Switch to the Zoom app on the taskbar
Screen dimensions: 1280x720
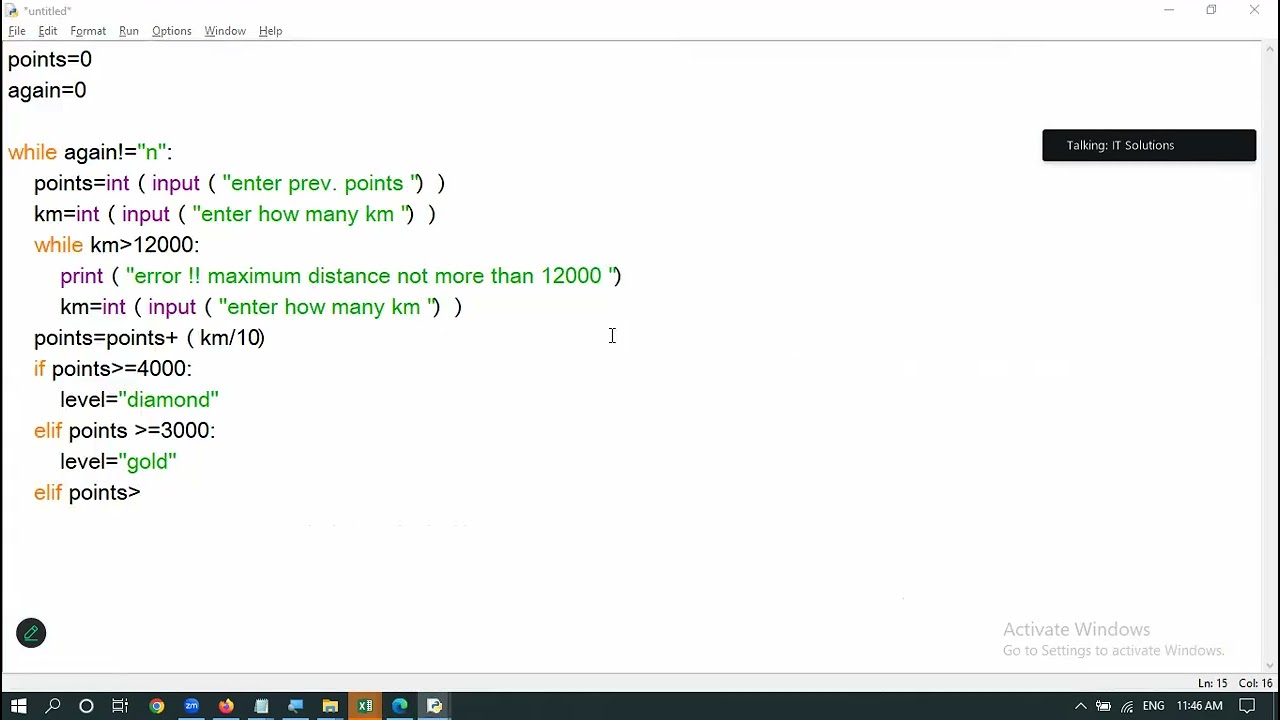(x=191, y=706)
